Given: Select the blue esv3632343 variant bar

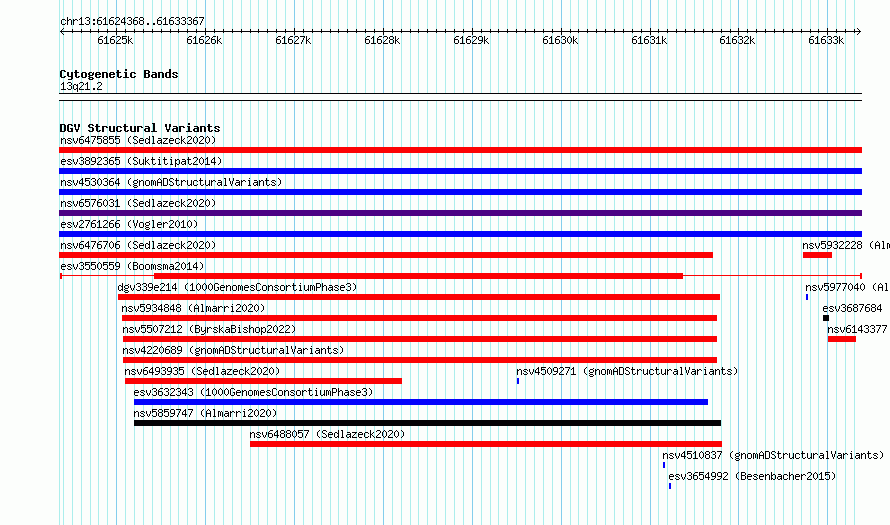Looking at the screenshot, I should pos(421,402).
